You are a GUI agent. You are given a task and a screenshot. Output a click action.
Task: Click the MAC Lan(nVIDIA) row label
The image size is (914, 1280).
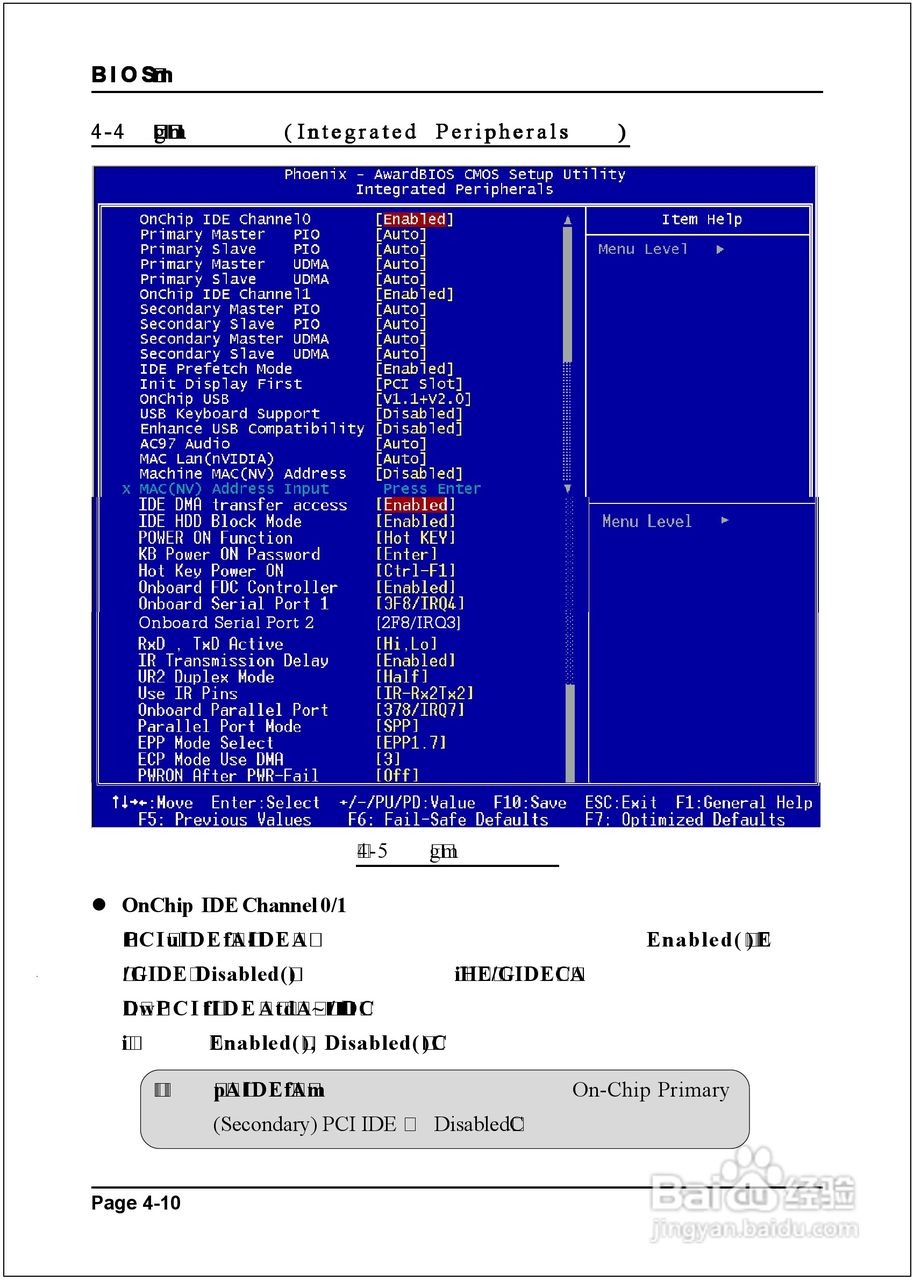(207, 459)
